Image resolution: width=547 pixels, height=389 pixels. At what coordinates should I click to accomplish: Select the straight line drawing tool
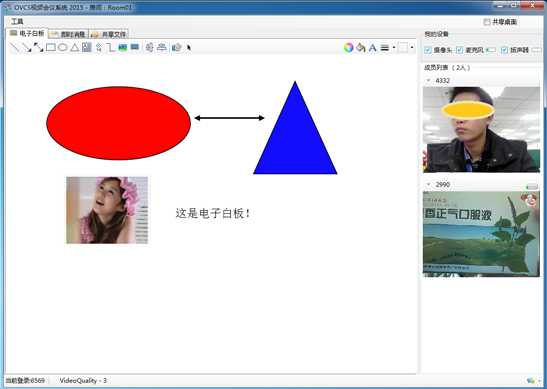tap(15, 47)
